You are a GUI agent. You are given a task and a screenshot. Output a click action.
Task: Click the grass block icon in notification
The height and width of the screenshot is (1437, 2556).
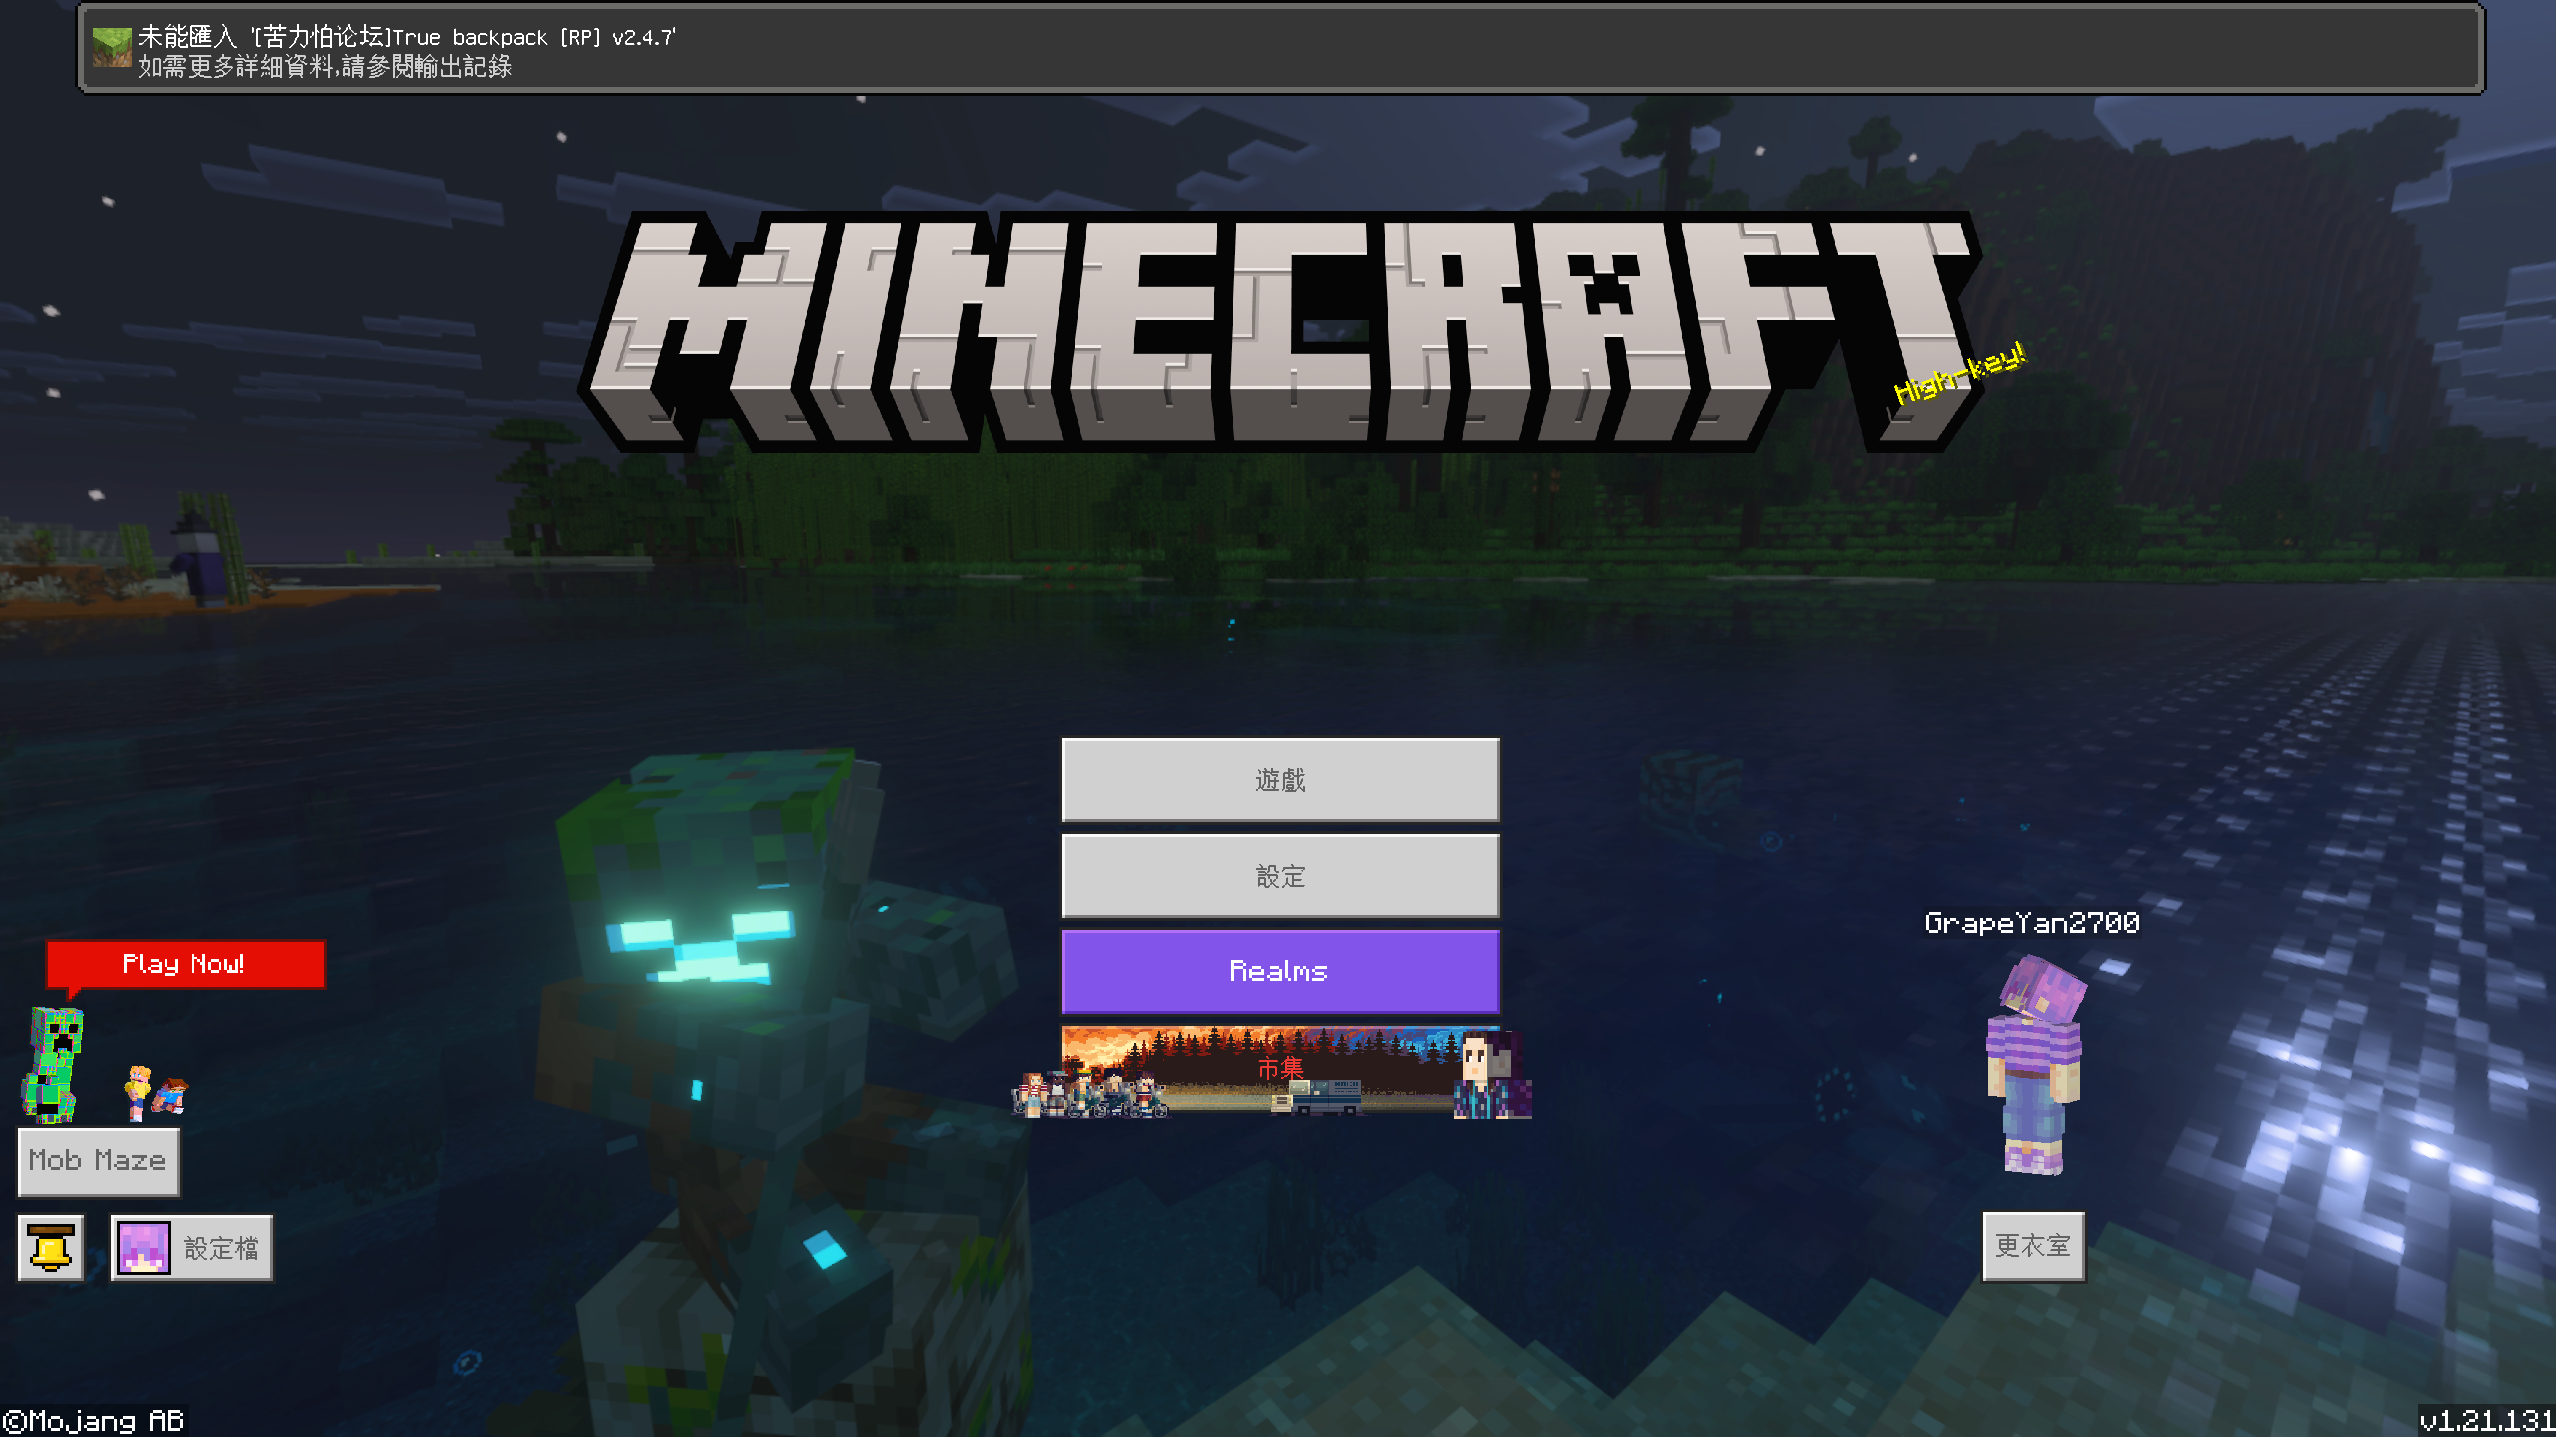(112, 48)
